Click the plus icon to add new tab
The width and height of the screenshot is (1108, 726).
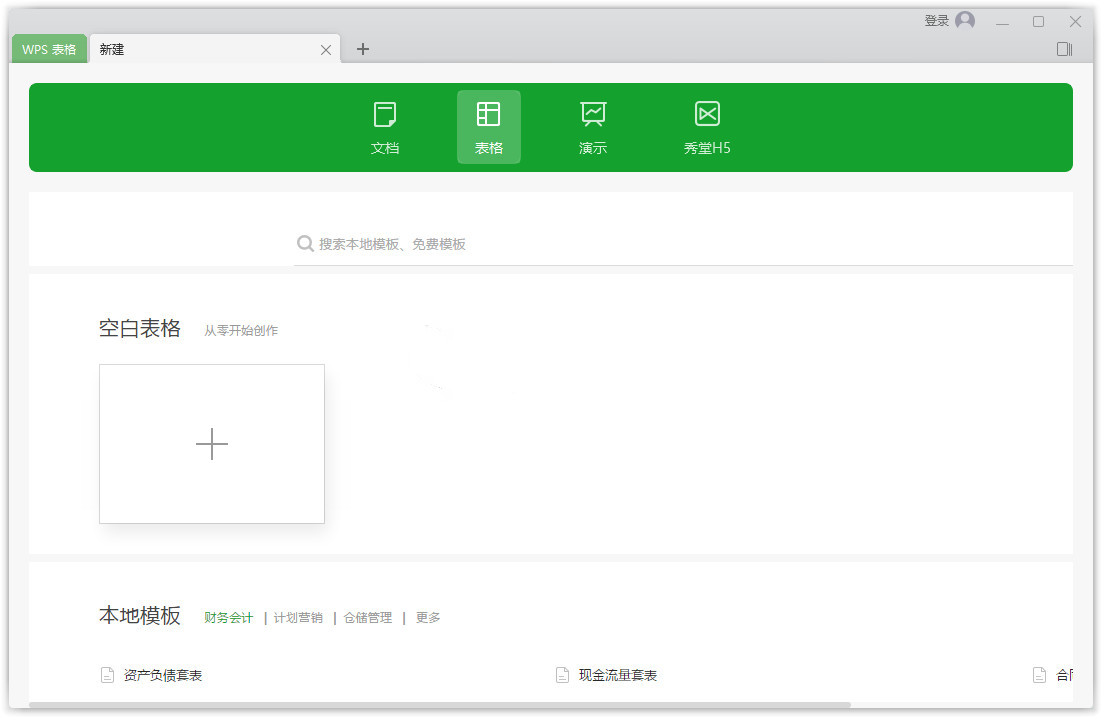point(363,49)
